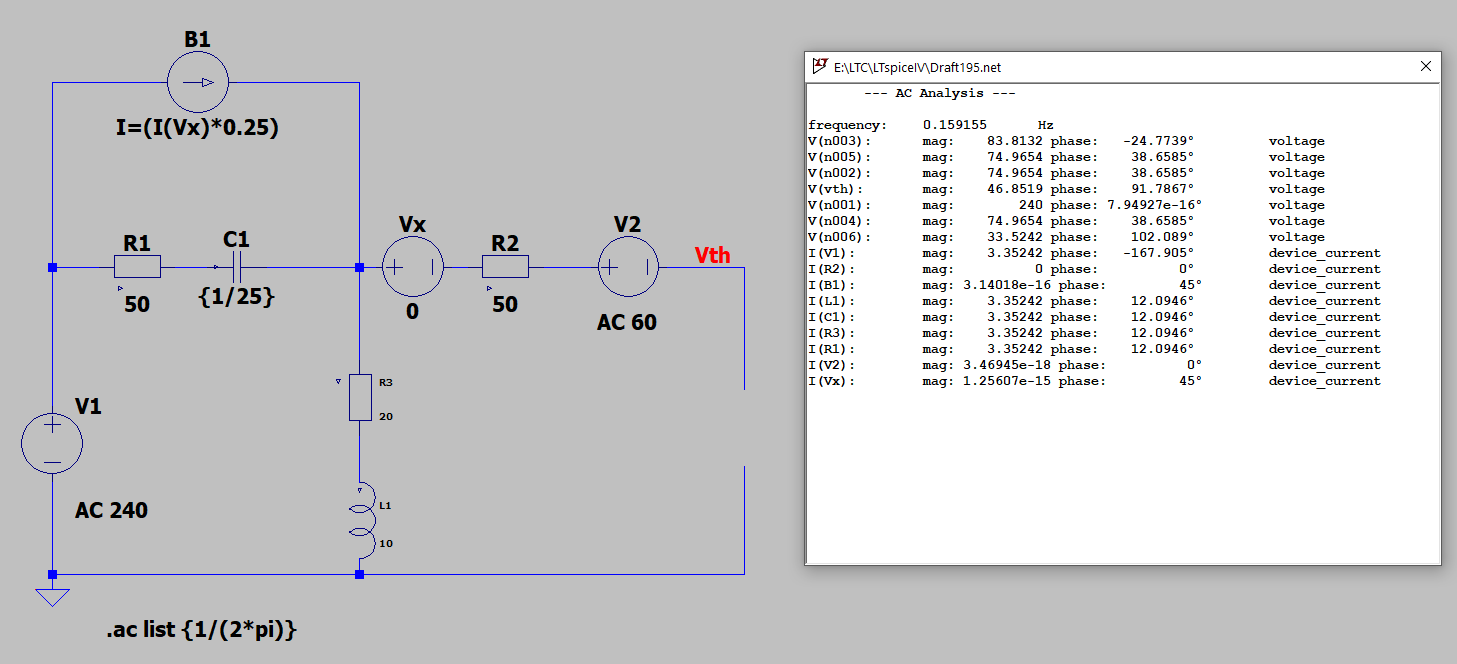The height and width of the screenshot is (664, 1457).
Task: Click the AC Analysis header line
Action: 940,93
